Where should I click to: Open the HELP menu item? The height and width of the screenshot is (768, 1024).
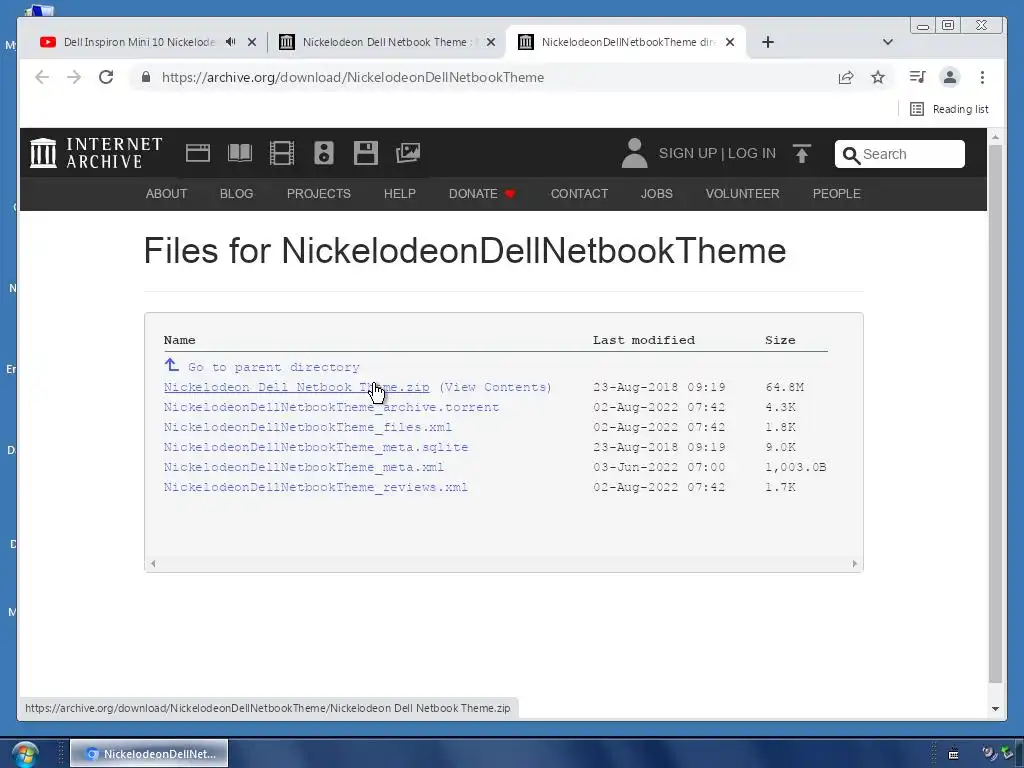click(400, 194)
